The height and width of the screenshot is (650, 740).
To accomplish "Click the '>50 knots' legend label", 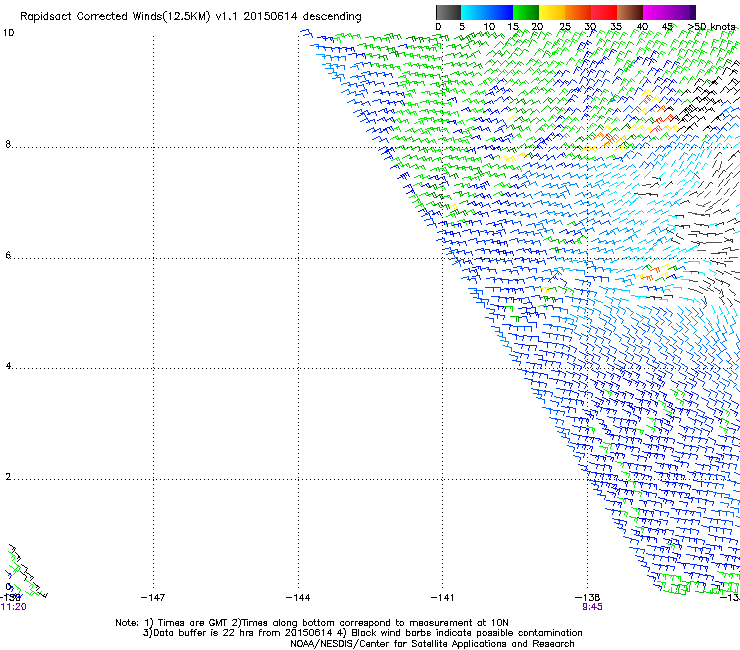I will pyautogui.click(x=712, y=27).
